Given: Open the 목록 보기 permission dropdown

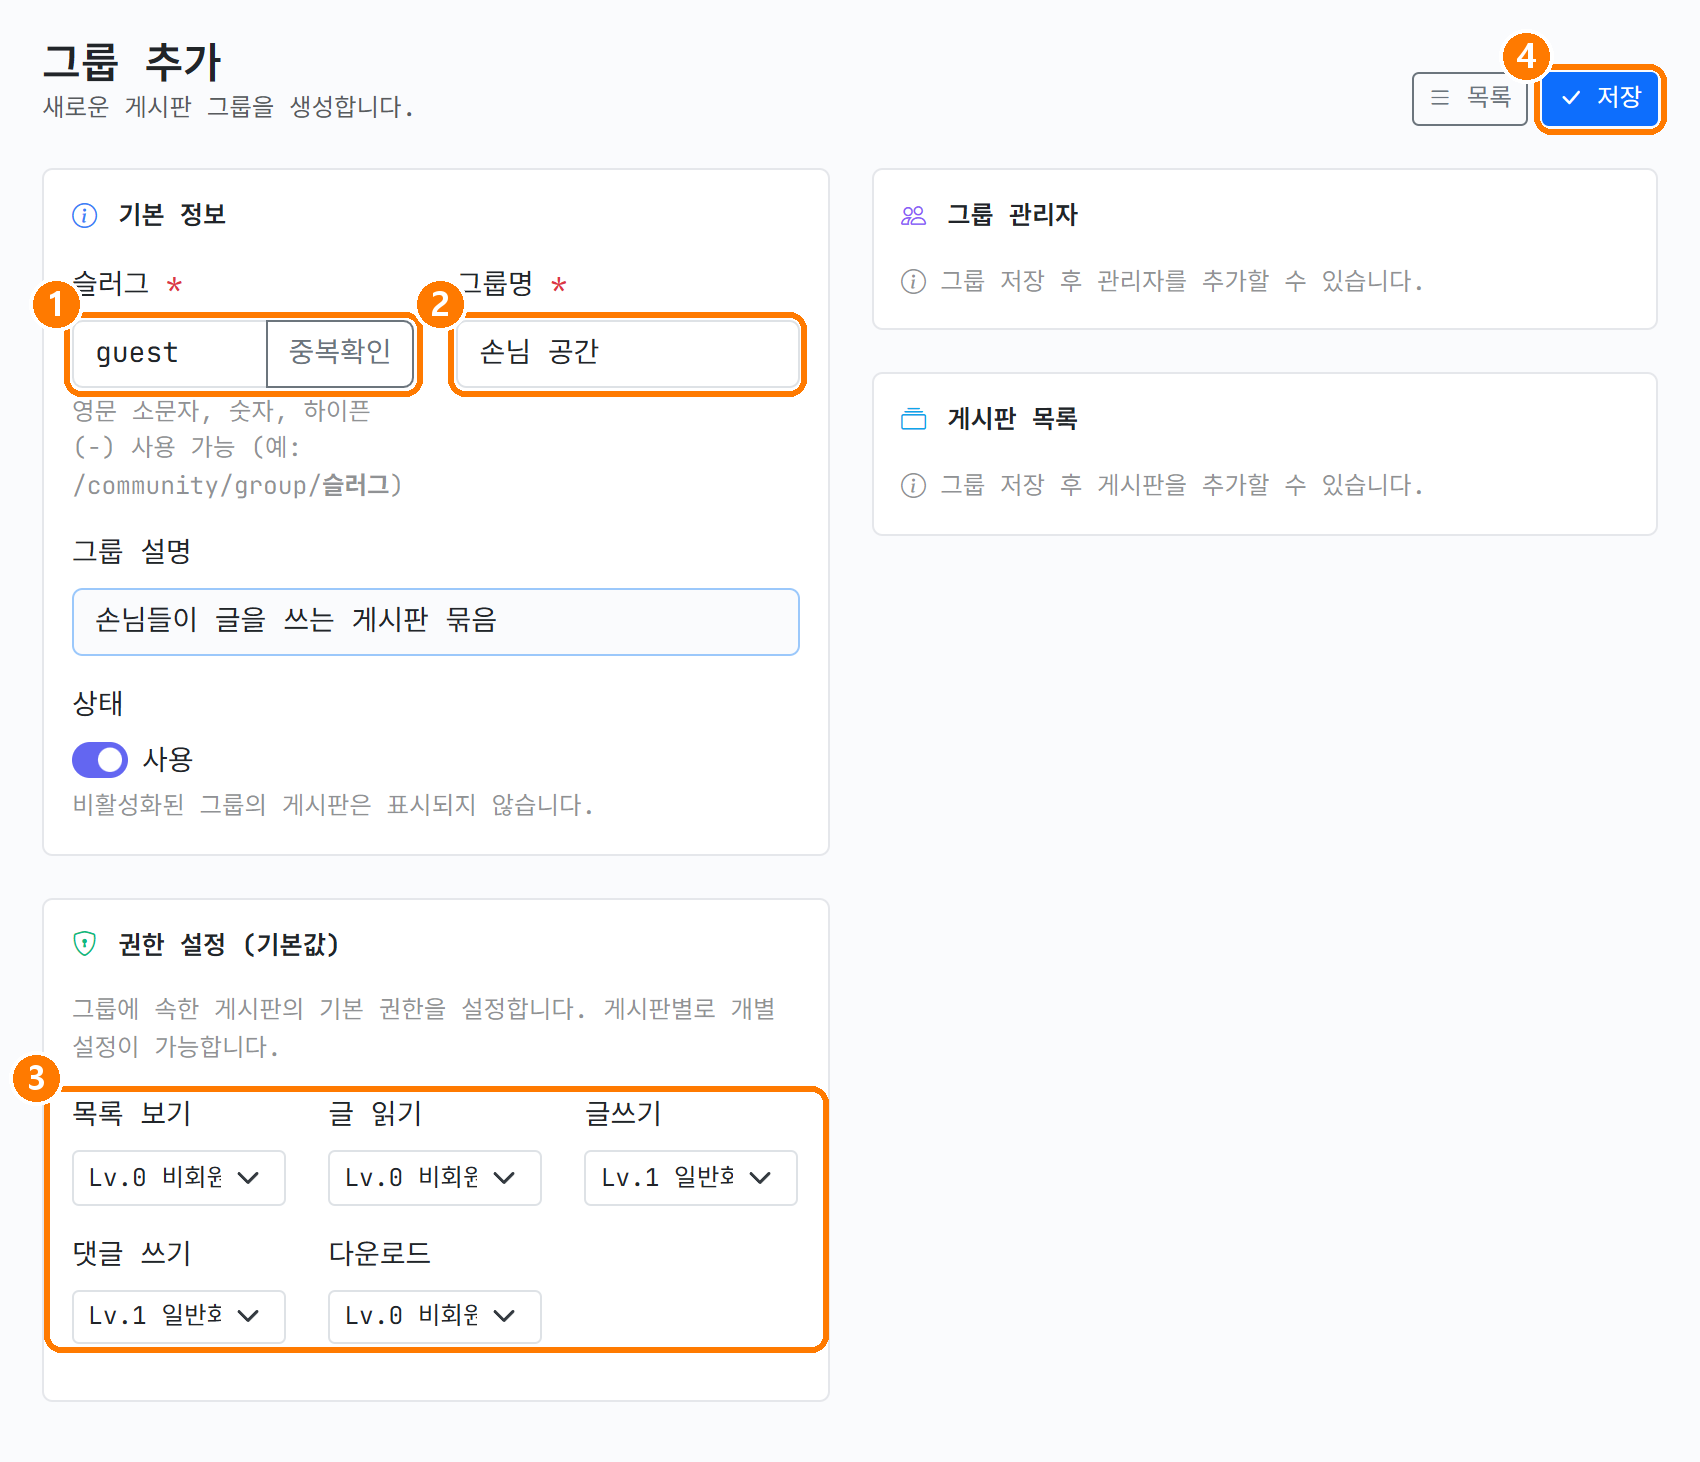Looking at the screenshot, I should (x=179, y=1178).
